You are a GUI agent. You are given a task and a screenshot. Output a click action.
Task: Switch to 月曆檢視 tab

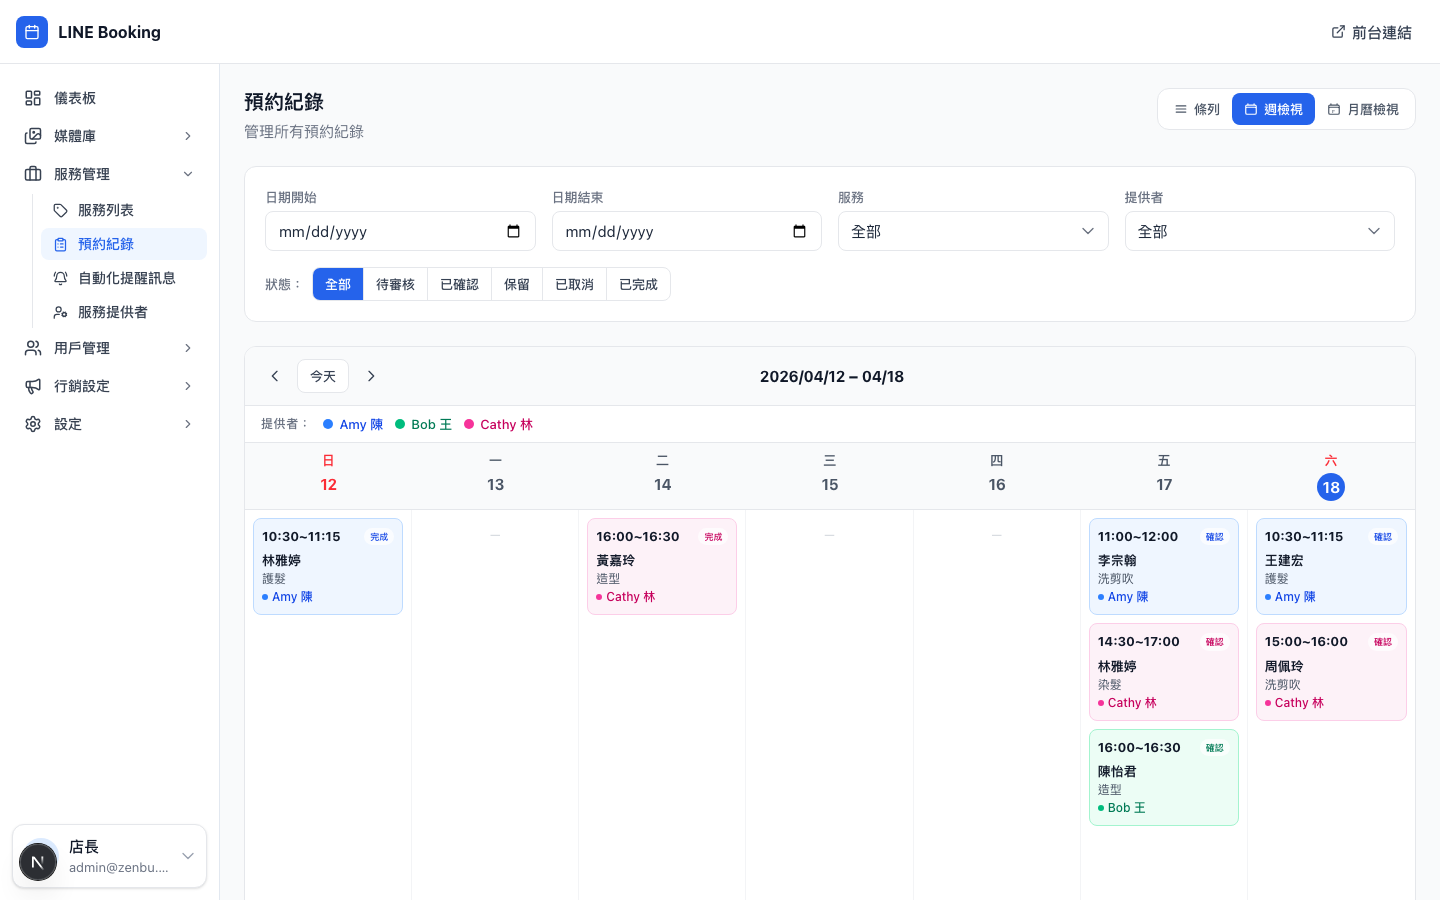pos(1362,110)
